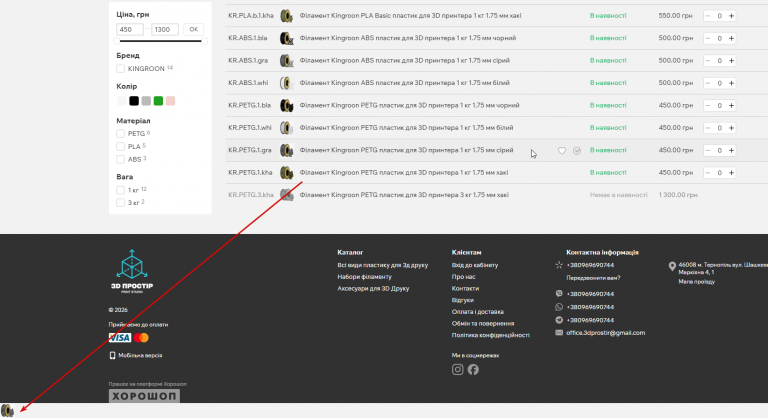Select the pink color swatch filter
768x418 pixels.
click(170, 101)
